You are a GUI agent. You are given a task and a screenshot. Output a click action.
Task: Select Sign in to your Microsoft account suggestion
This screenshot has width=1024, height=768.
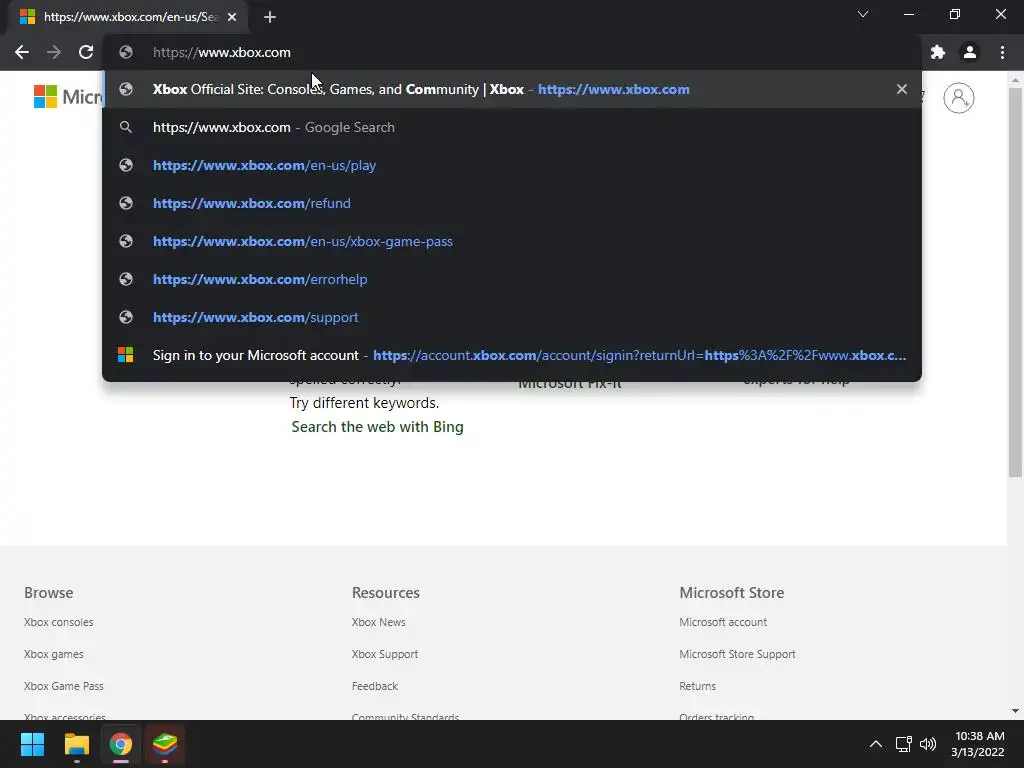(512, 355)
